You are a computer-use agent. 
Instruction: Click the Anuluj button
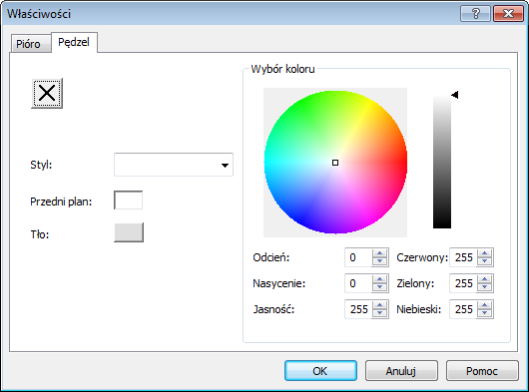tap(401, 371)
